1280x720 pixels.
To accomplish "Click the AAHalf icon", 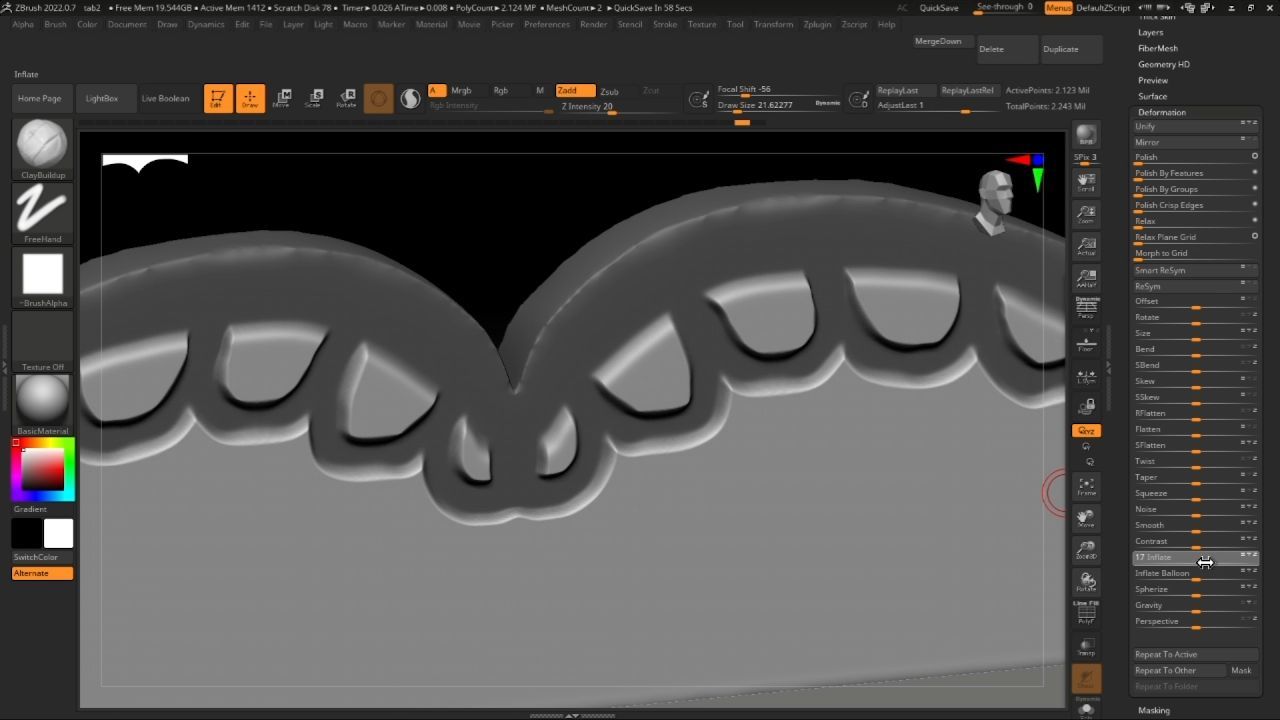I will tap(1086, 278).
